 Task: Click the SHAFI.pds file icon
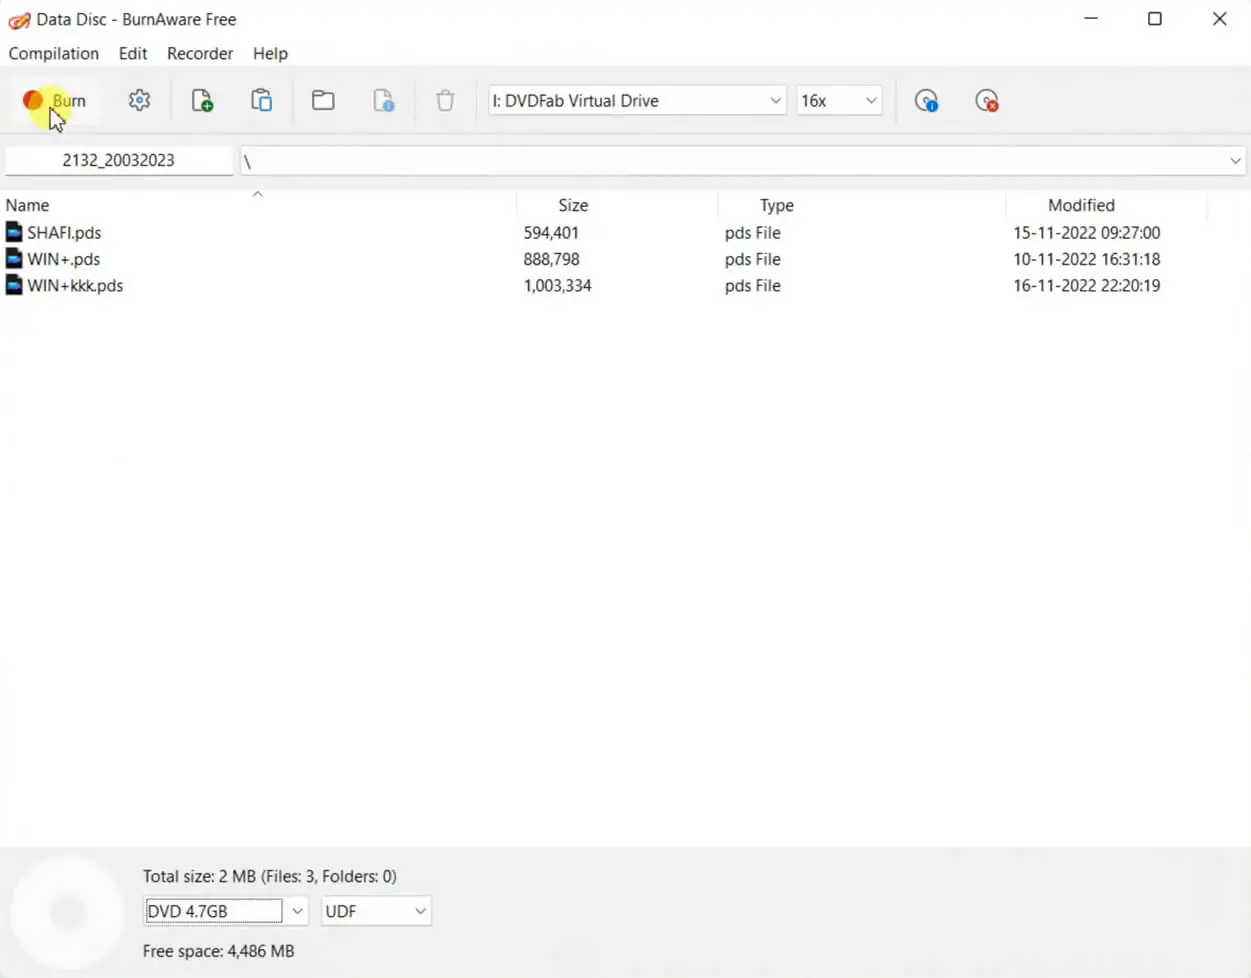[x=14, y=232]
